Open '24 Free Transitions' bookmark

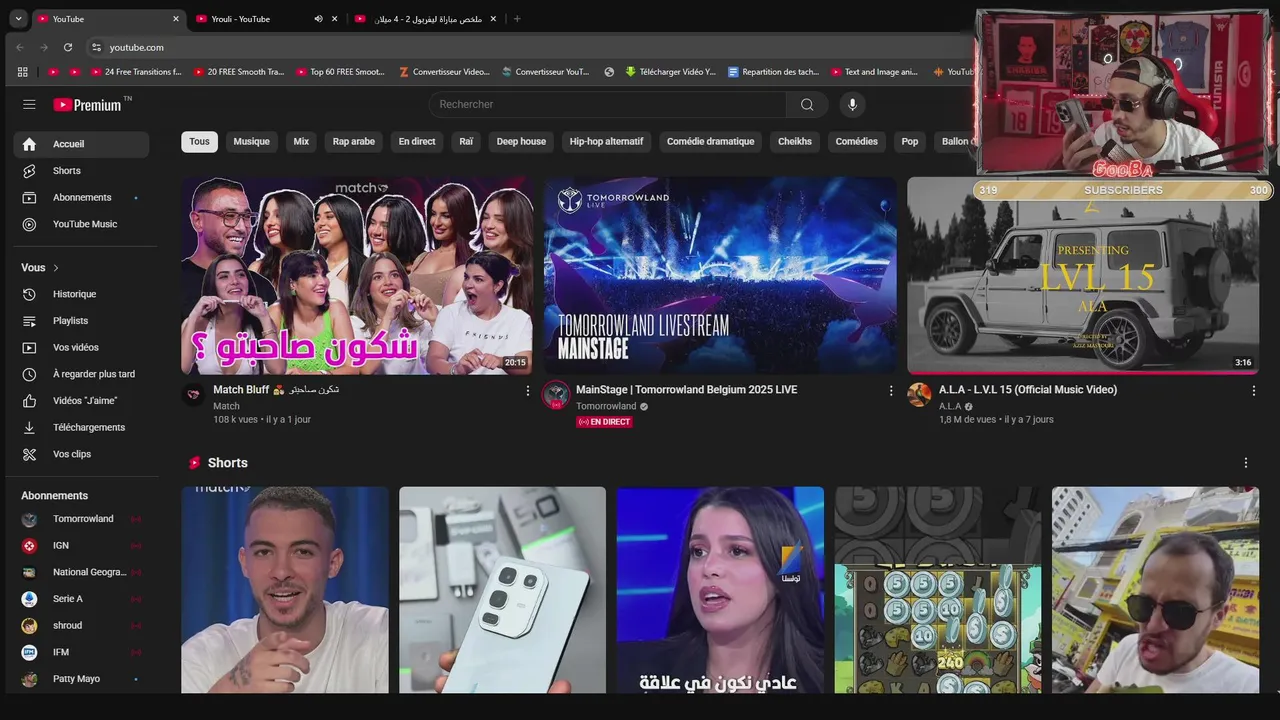pos(136,72)
